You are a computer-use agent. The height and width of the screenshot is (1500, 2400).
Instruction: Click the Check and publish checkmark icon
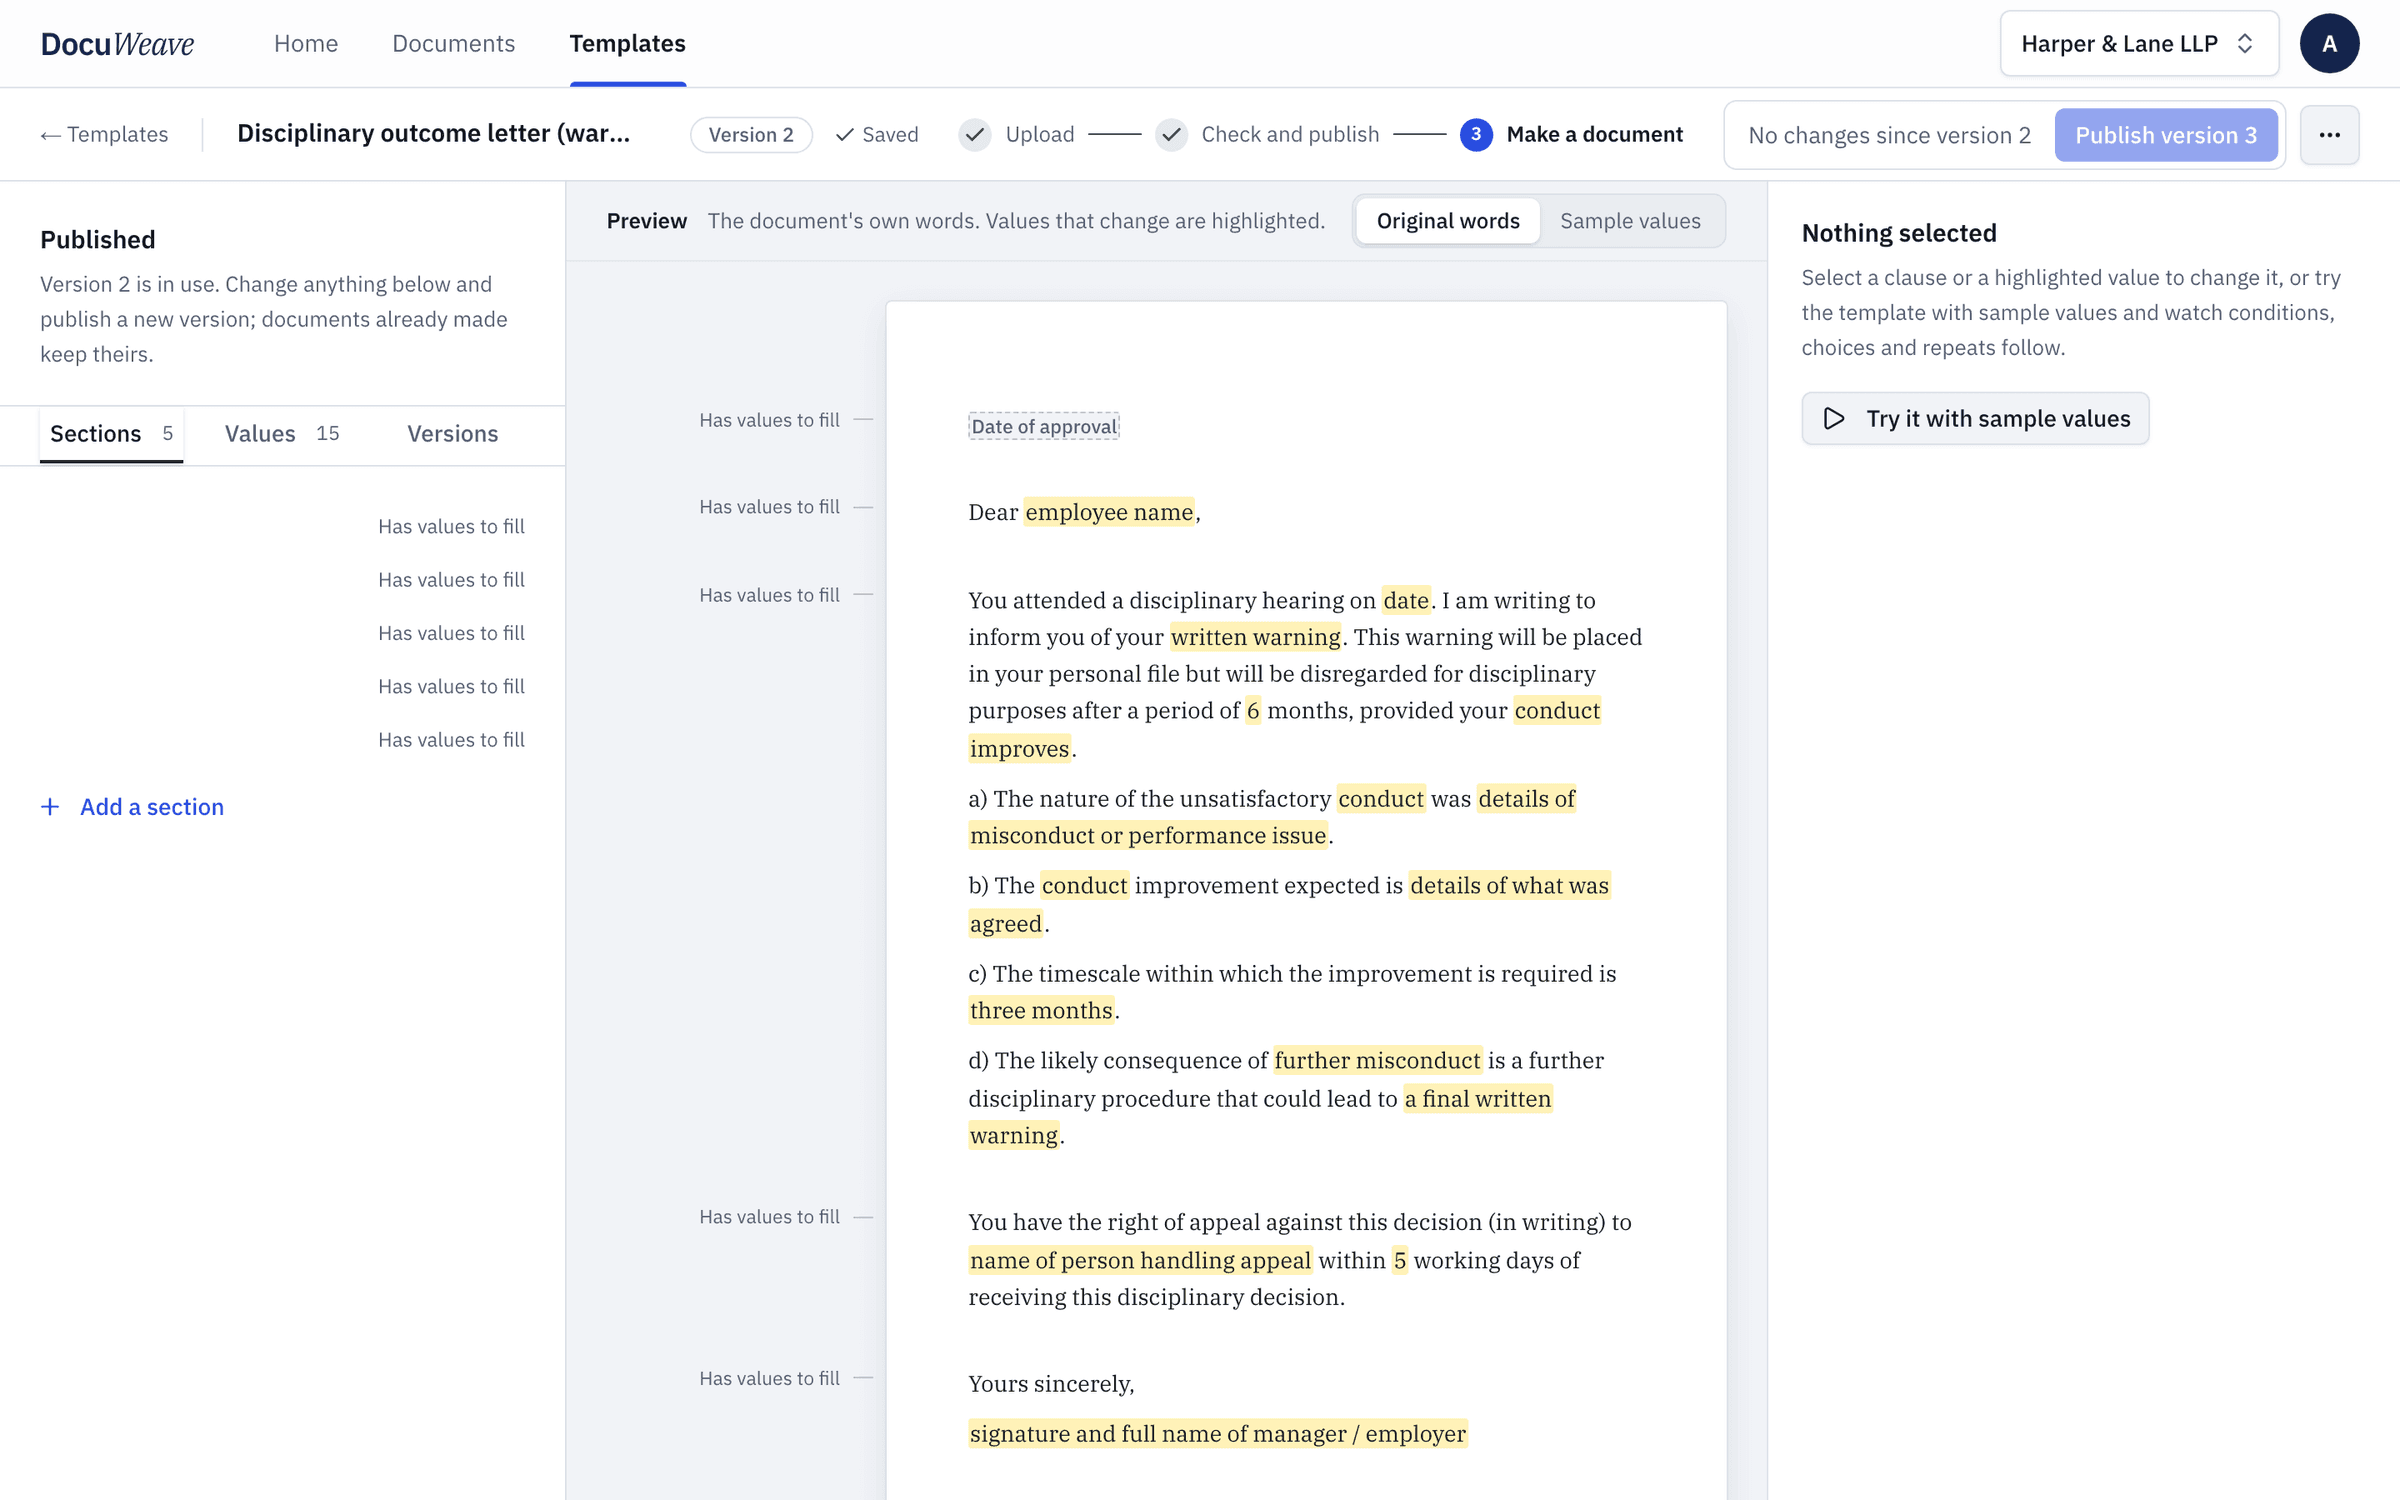pos(1171,135)
